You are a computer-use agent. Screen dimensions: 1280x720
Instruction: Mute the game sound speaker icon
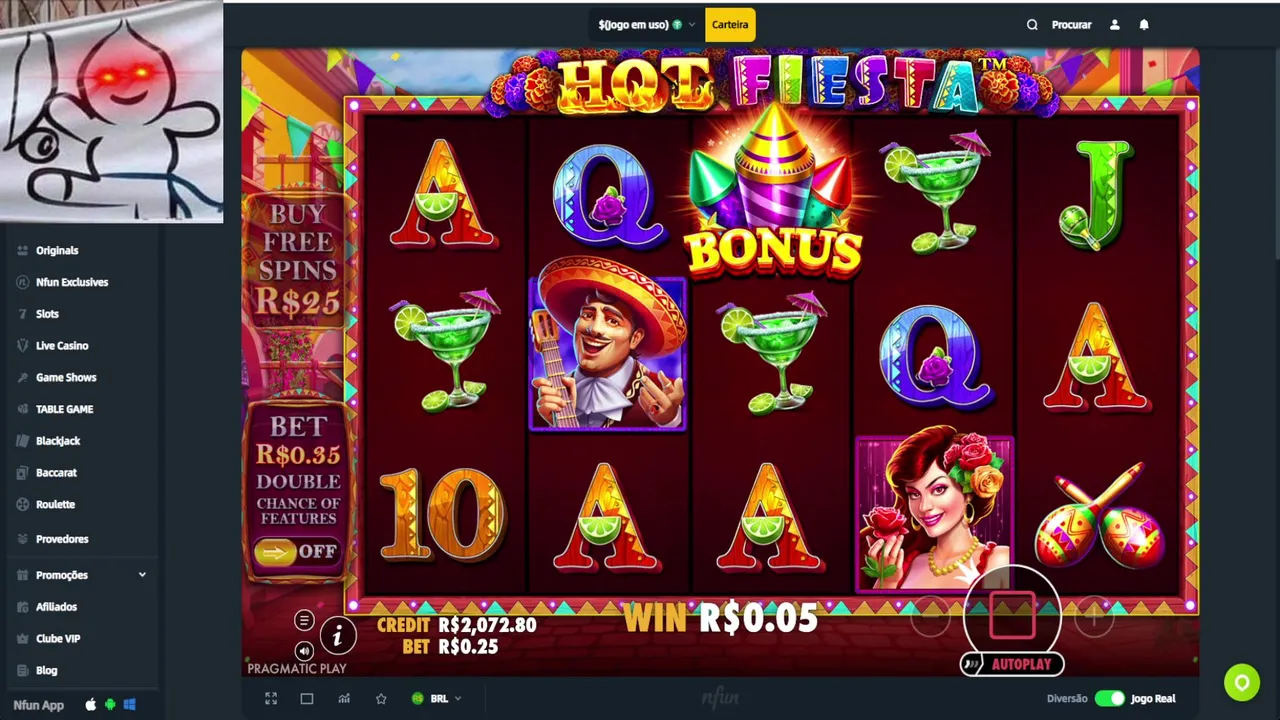click(x=304, y=651)
